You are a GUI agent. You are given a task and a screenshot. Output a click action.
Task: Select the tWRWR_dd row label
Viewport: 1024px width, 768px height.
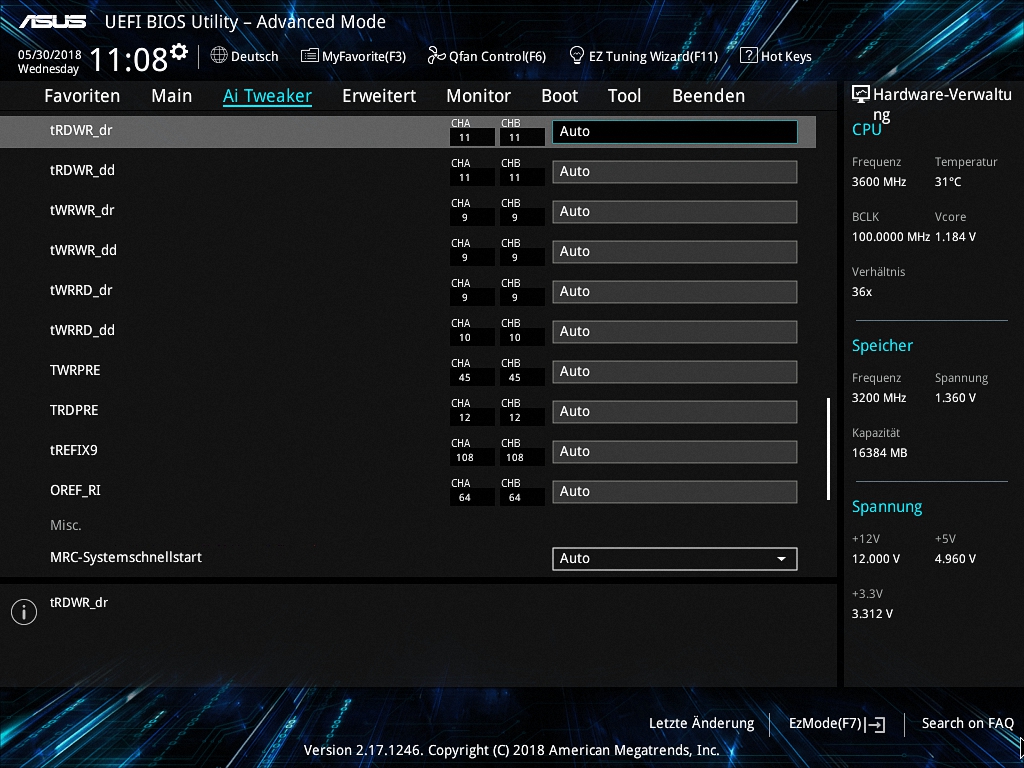tap(83, 250)
